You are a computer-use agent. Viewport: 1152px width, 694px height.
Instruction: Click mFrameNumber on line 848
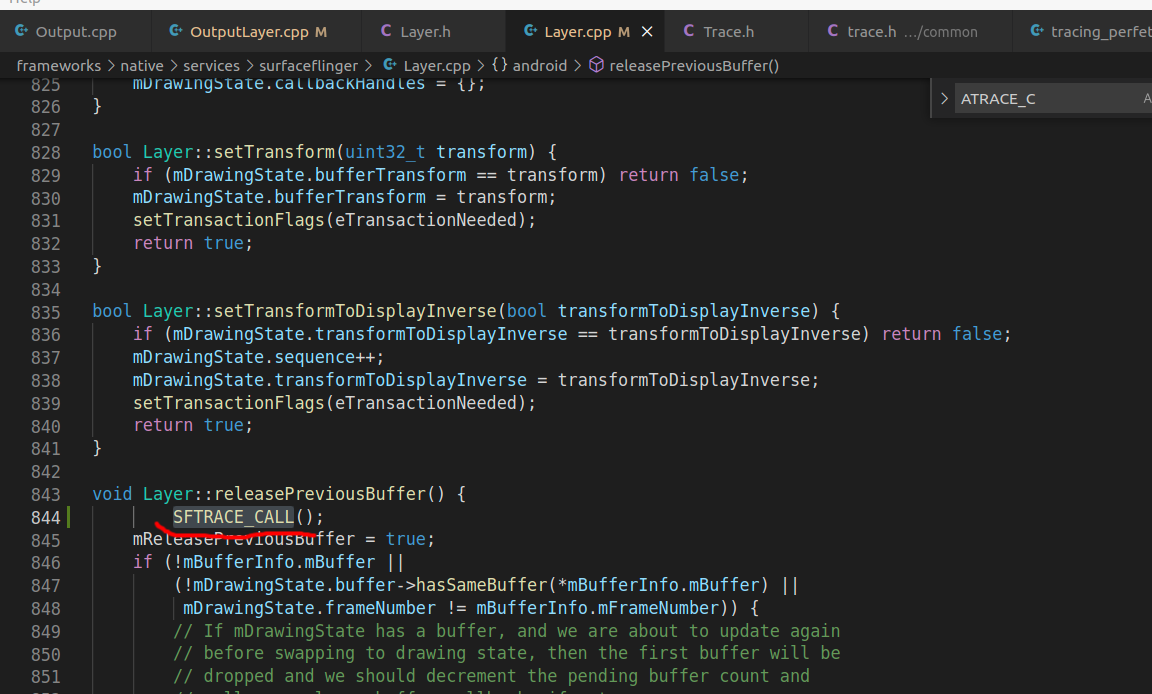click(658, 608)
